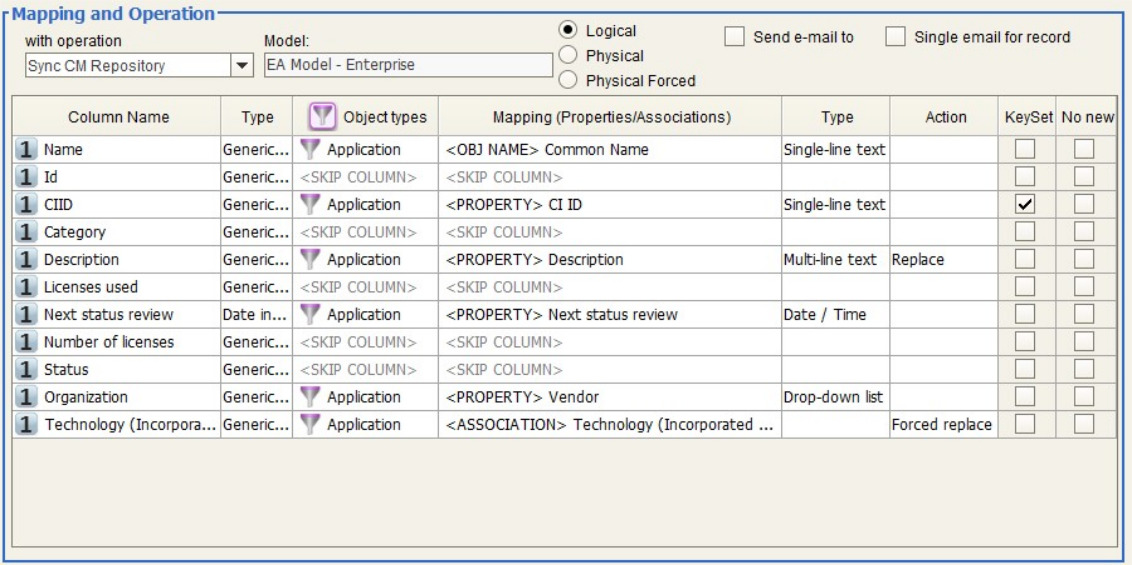Select the Physical radio button
This screenshot has height=565, width=1132.
tap(568, 56)
